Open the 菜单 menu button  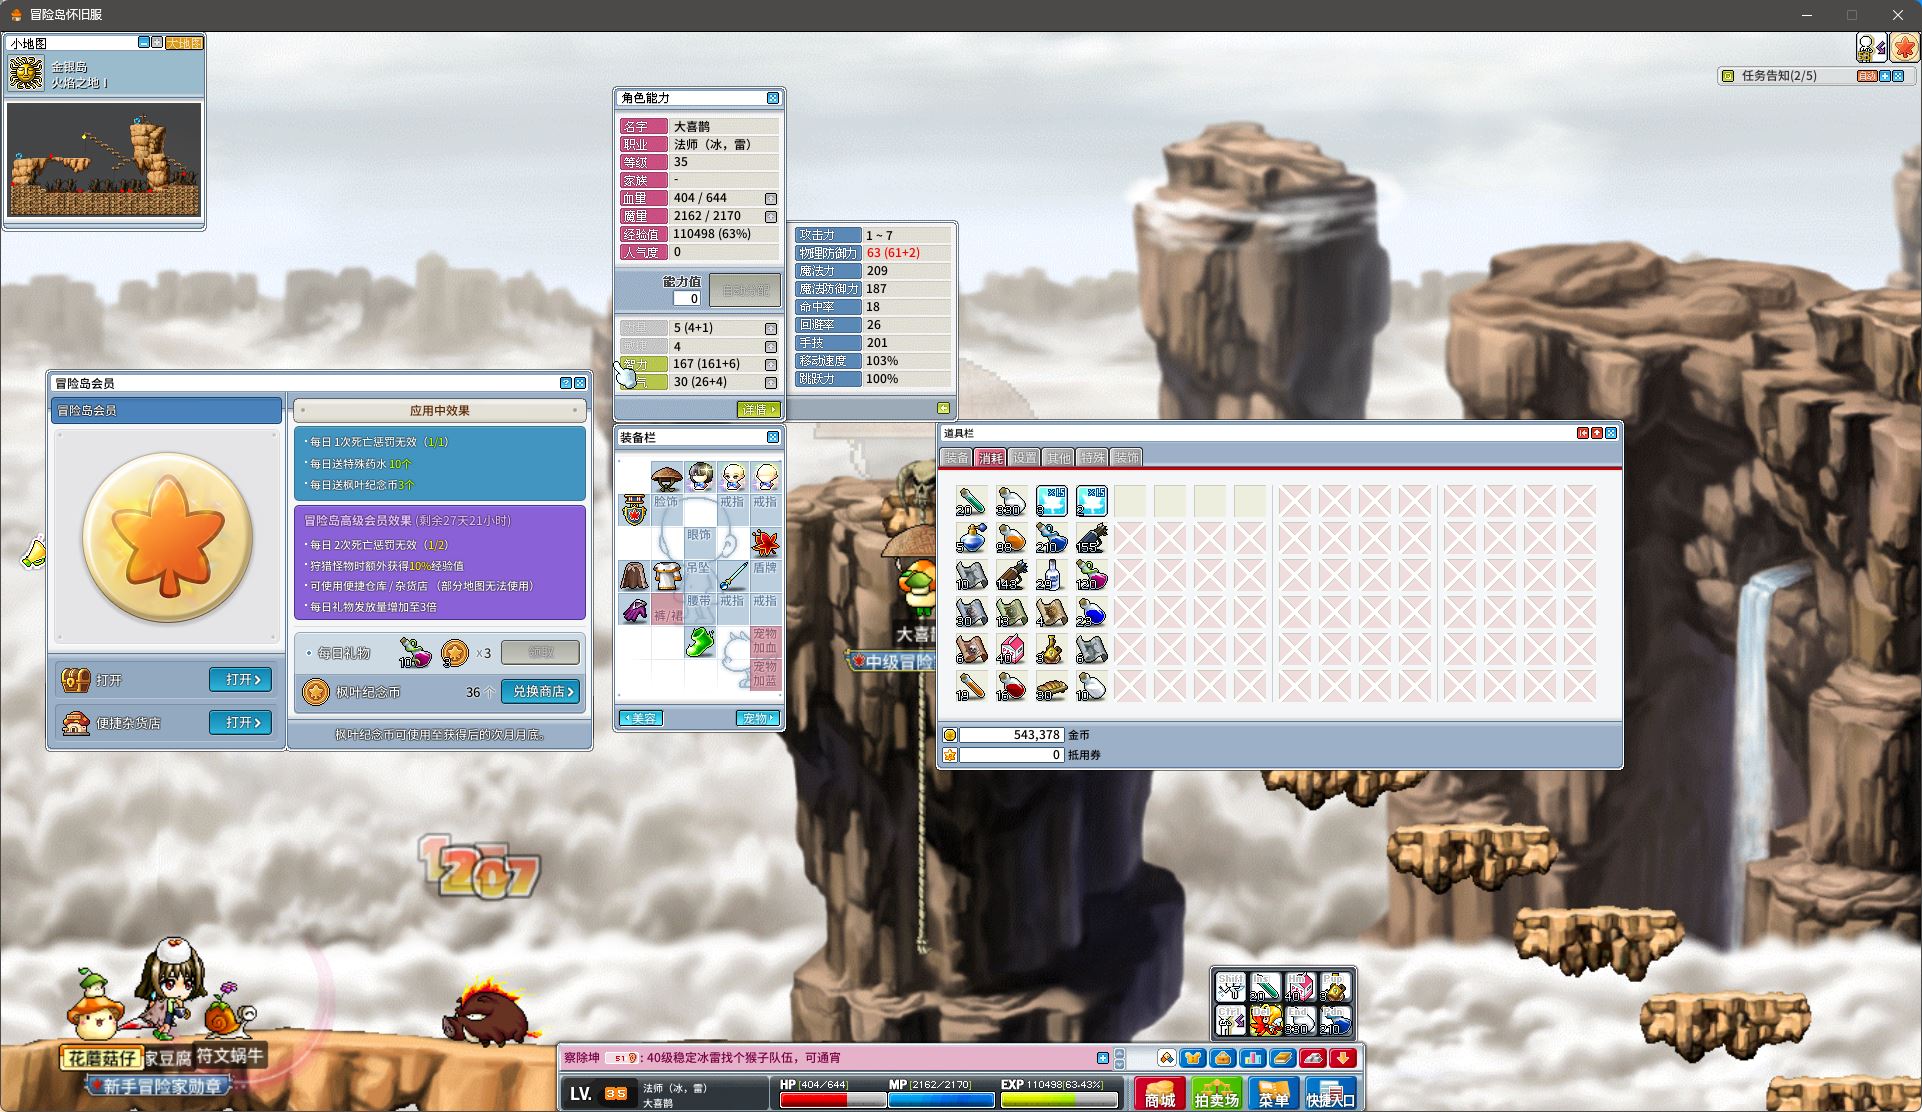pos(1274,1093)
